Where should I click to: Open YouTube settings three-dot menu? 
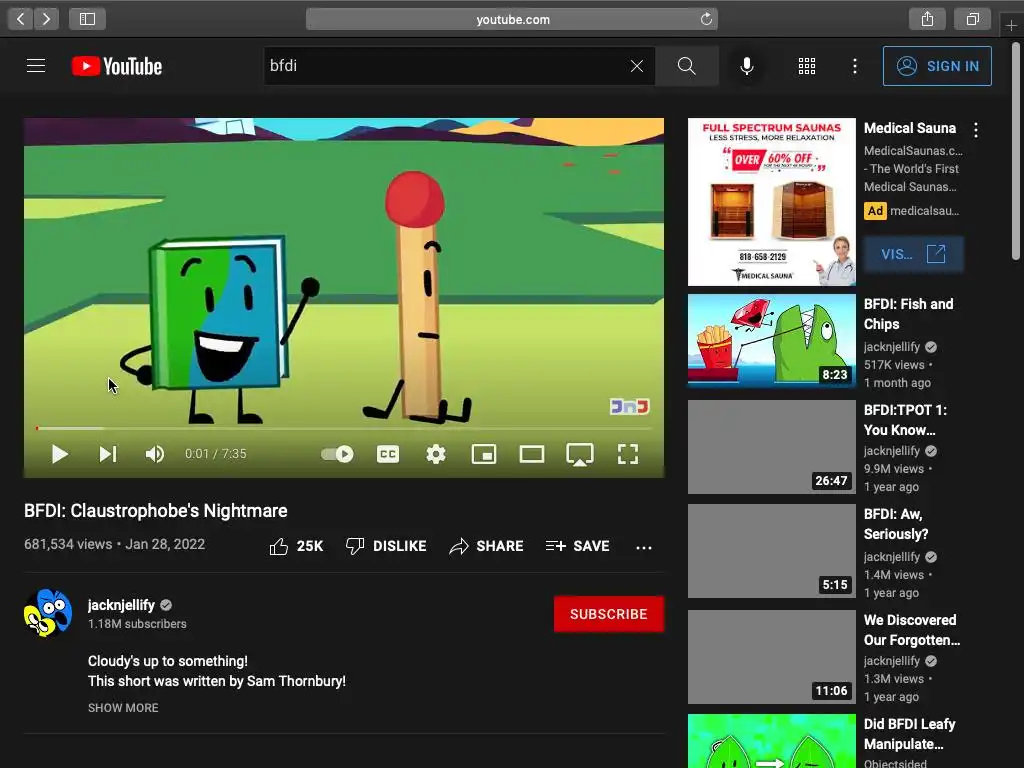click(854, 66)
